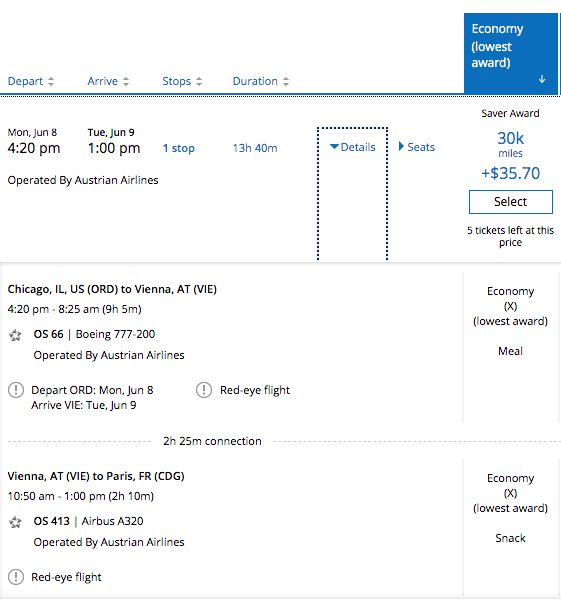Viewport: 561px width, 599px height.
Task: Sort by Economy lowest award header
Action: tap(511, 53)
